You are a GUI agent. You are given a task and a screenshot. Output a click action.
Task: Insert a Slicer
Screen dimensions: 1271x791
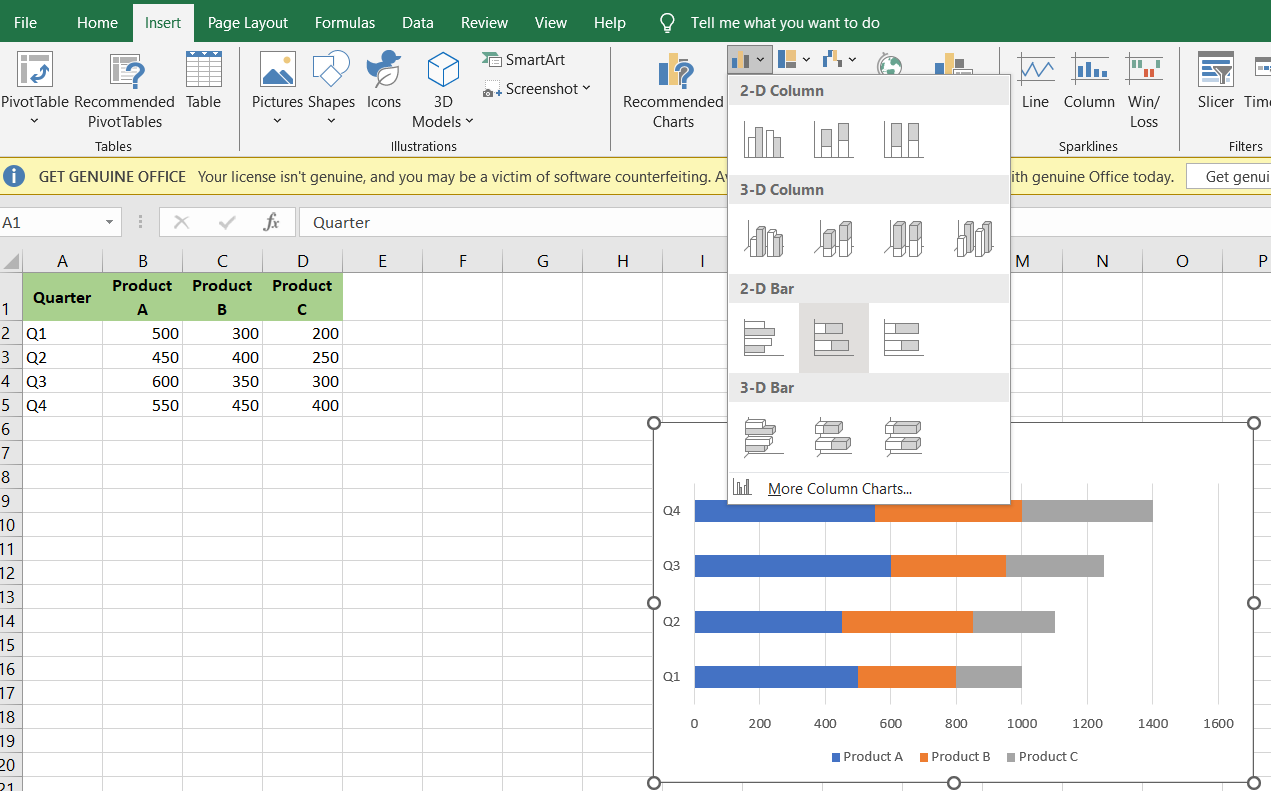(1215, 85)
